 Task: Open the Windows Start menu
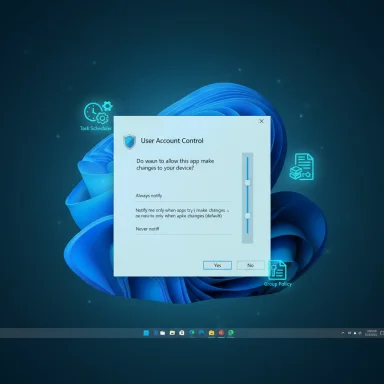(146, 333)
